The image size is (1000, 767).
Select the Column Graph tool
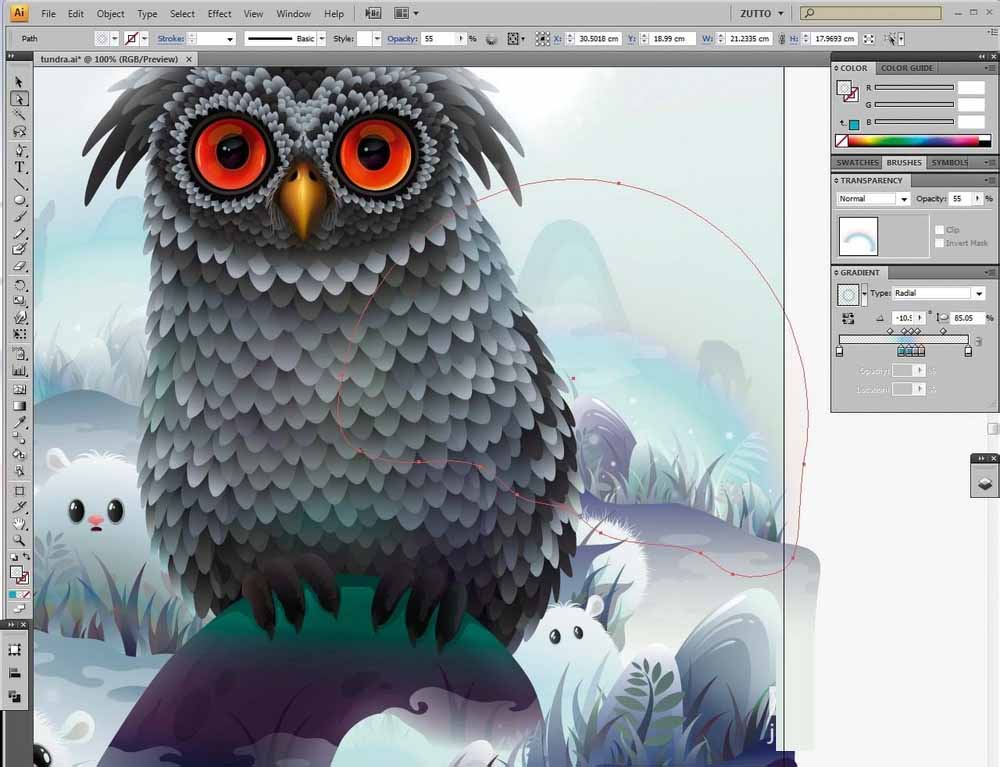click(x=19, y=370)
